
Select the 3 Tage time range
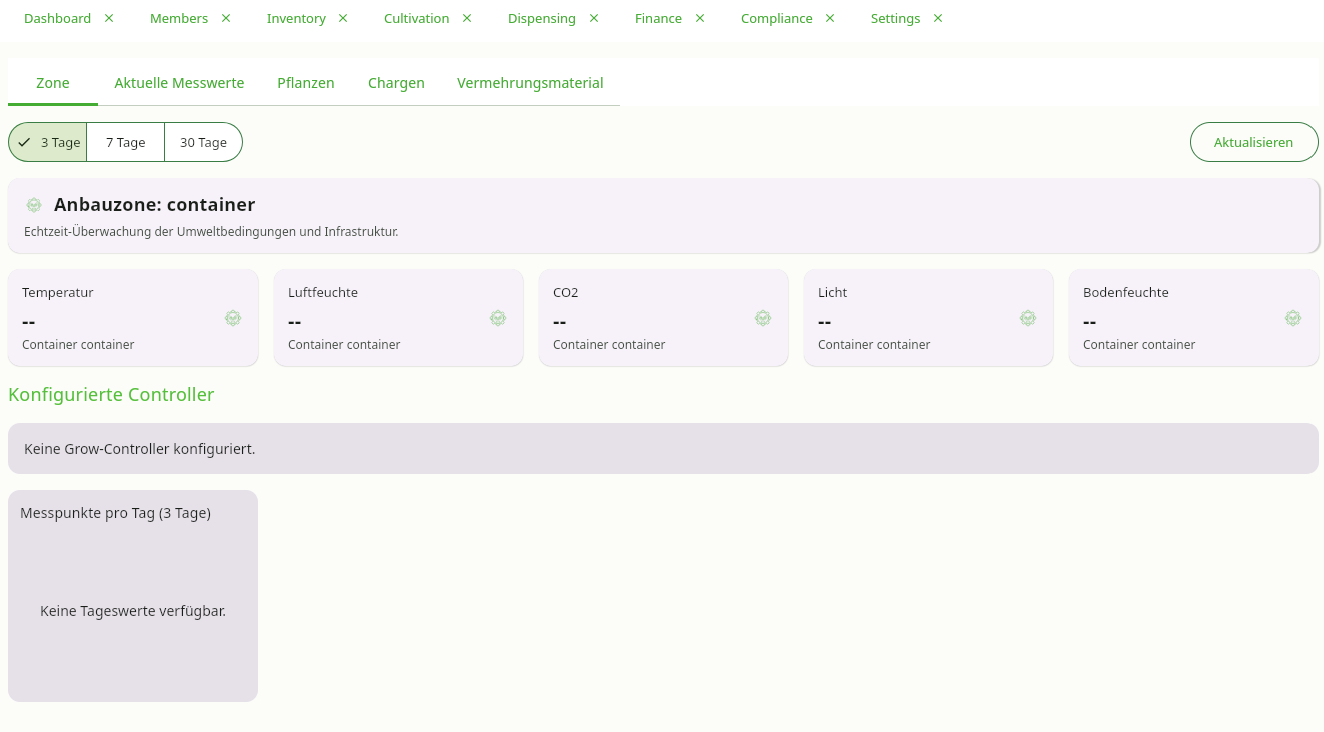point(48,142)
